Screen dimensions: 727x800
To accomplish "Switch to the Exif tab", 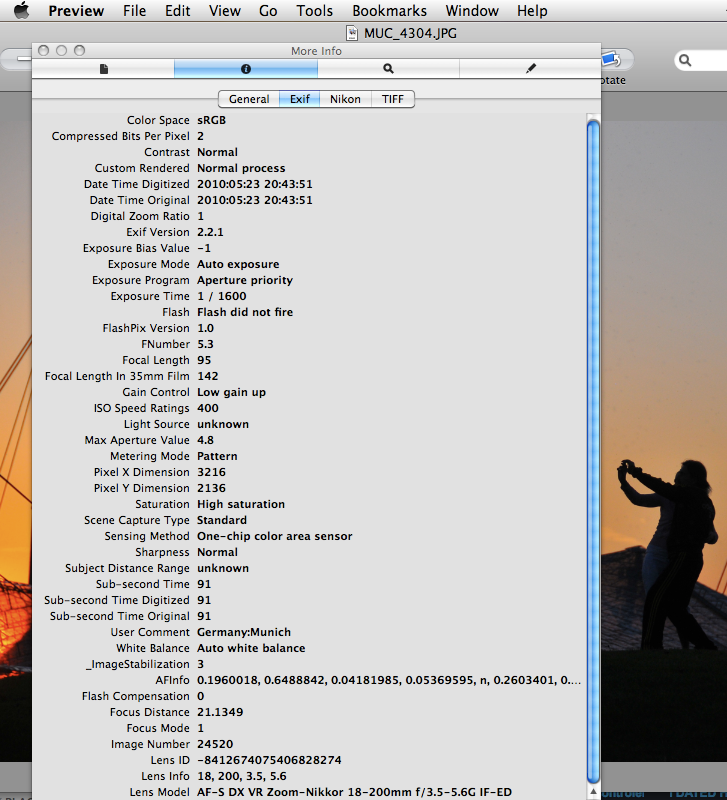I will [300, 99].
